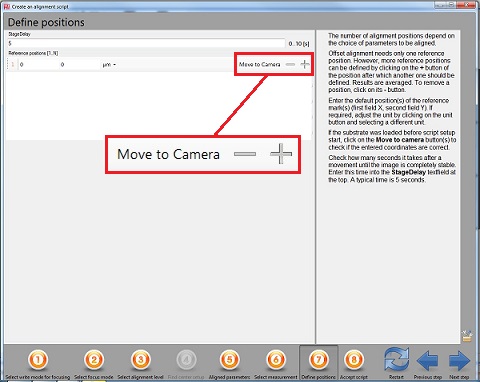Click the StageDelay text field
The height and width of the screenshot is (382, 480).
(x=146, y=43)
